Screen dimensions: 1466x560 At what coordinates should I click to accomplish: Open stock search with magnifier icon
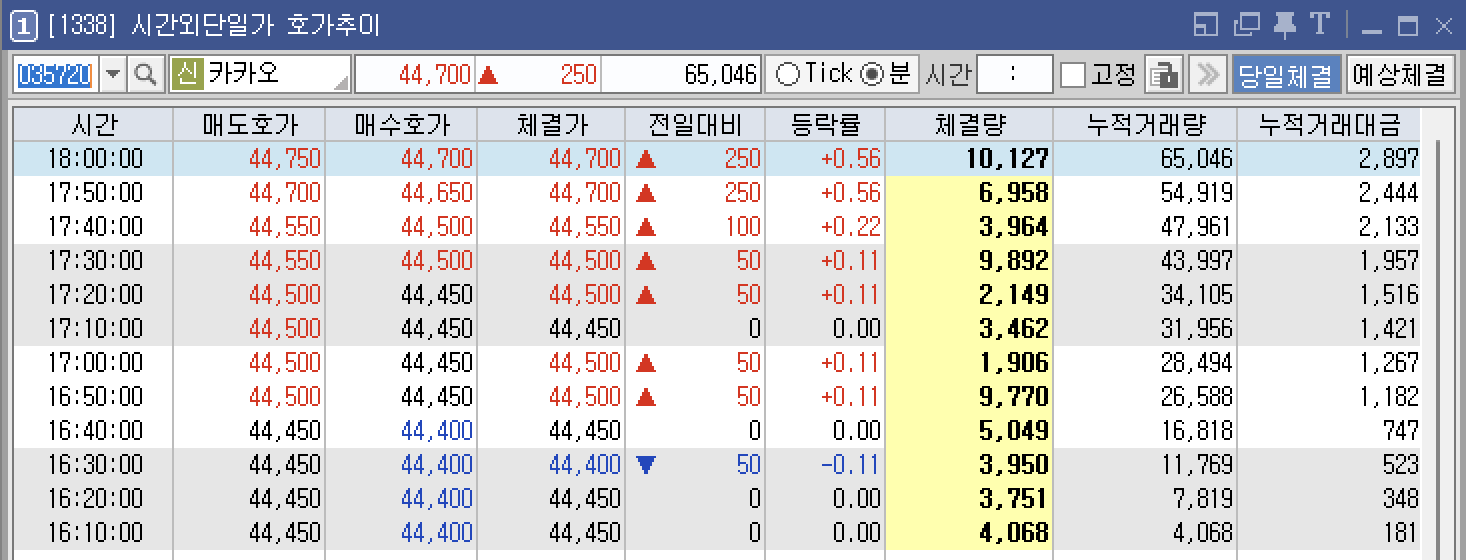pos(146,74)
